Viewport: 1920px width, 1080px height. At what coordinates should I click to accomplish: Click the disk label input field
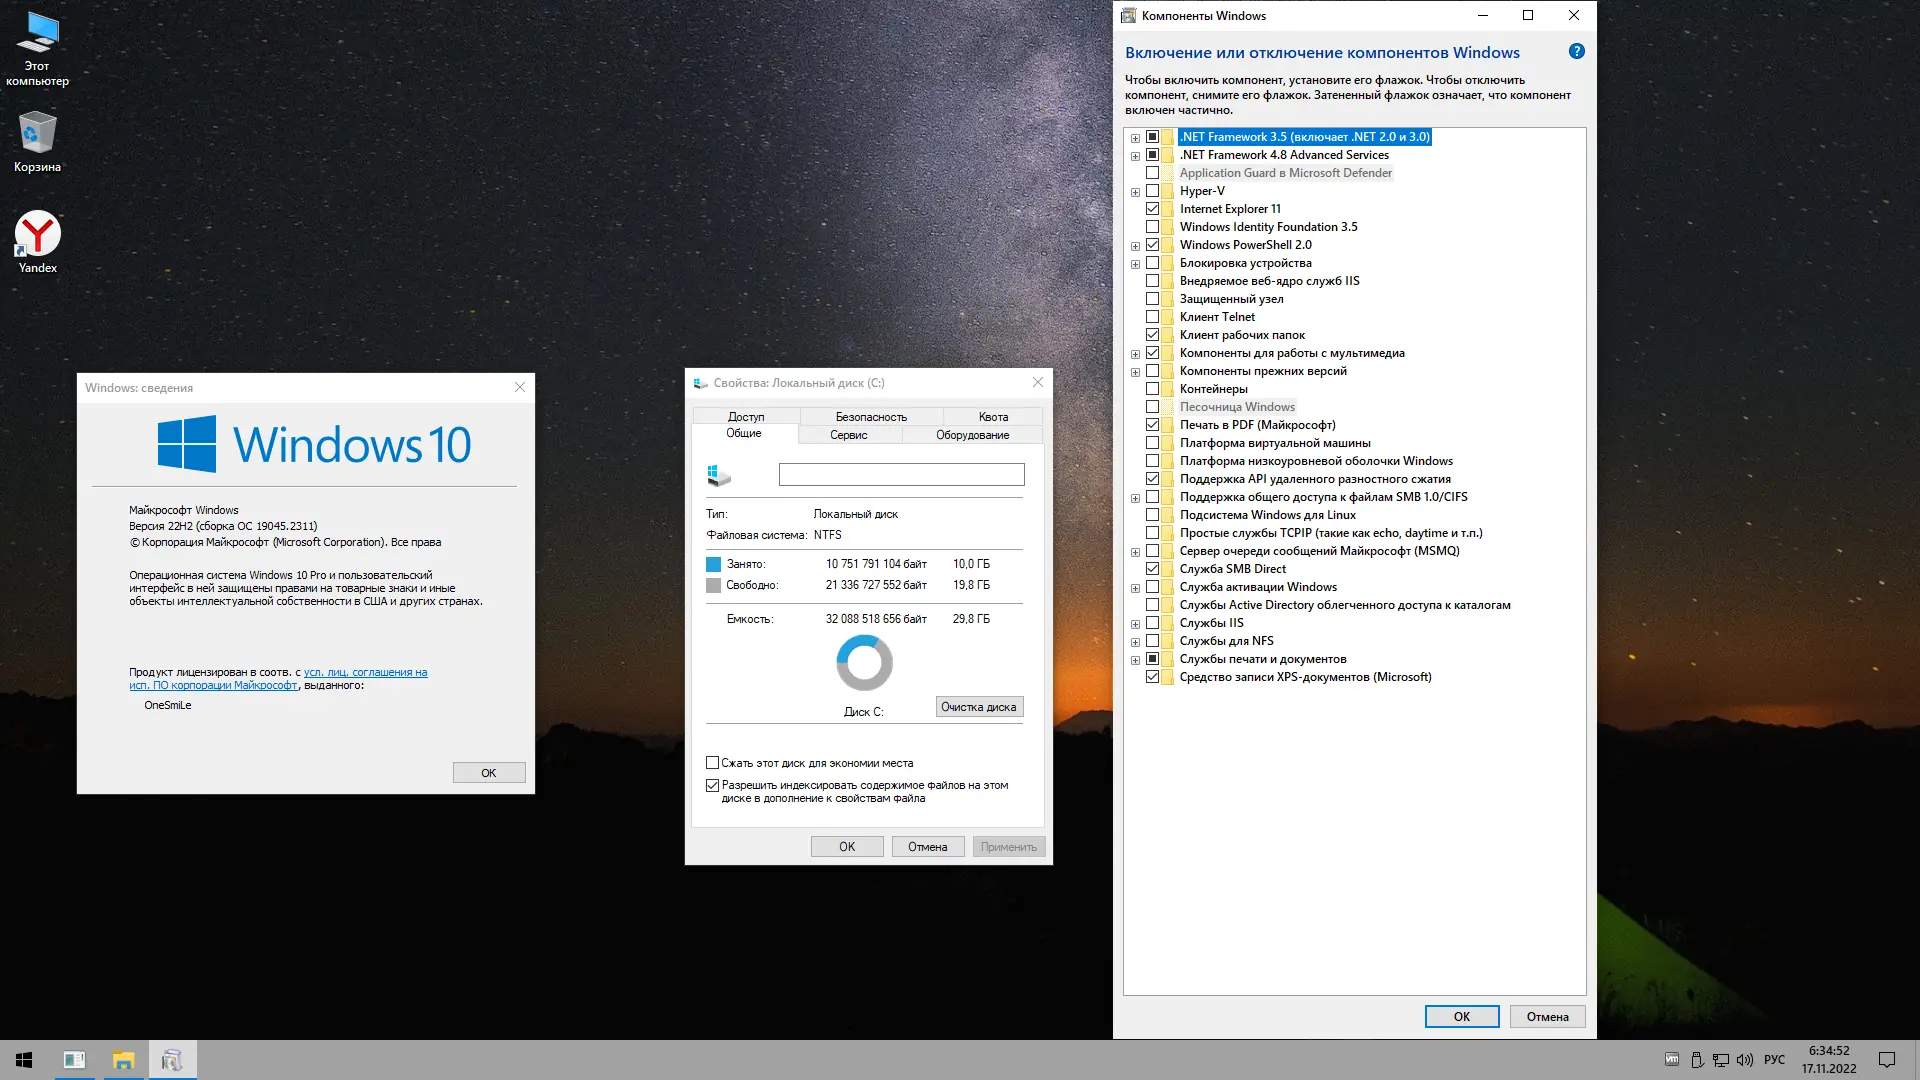click(901, 474)
